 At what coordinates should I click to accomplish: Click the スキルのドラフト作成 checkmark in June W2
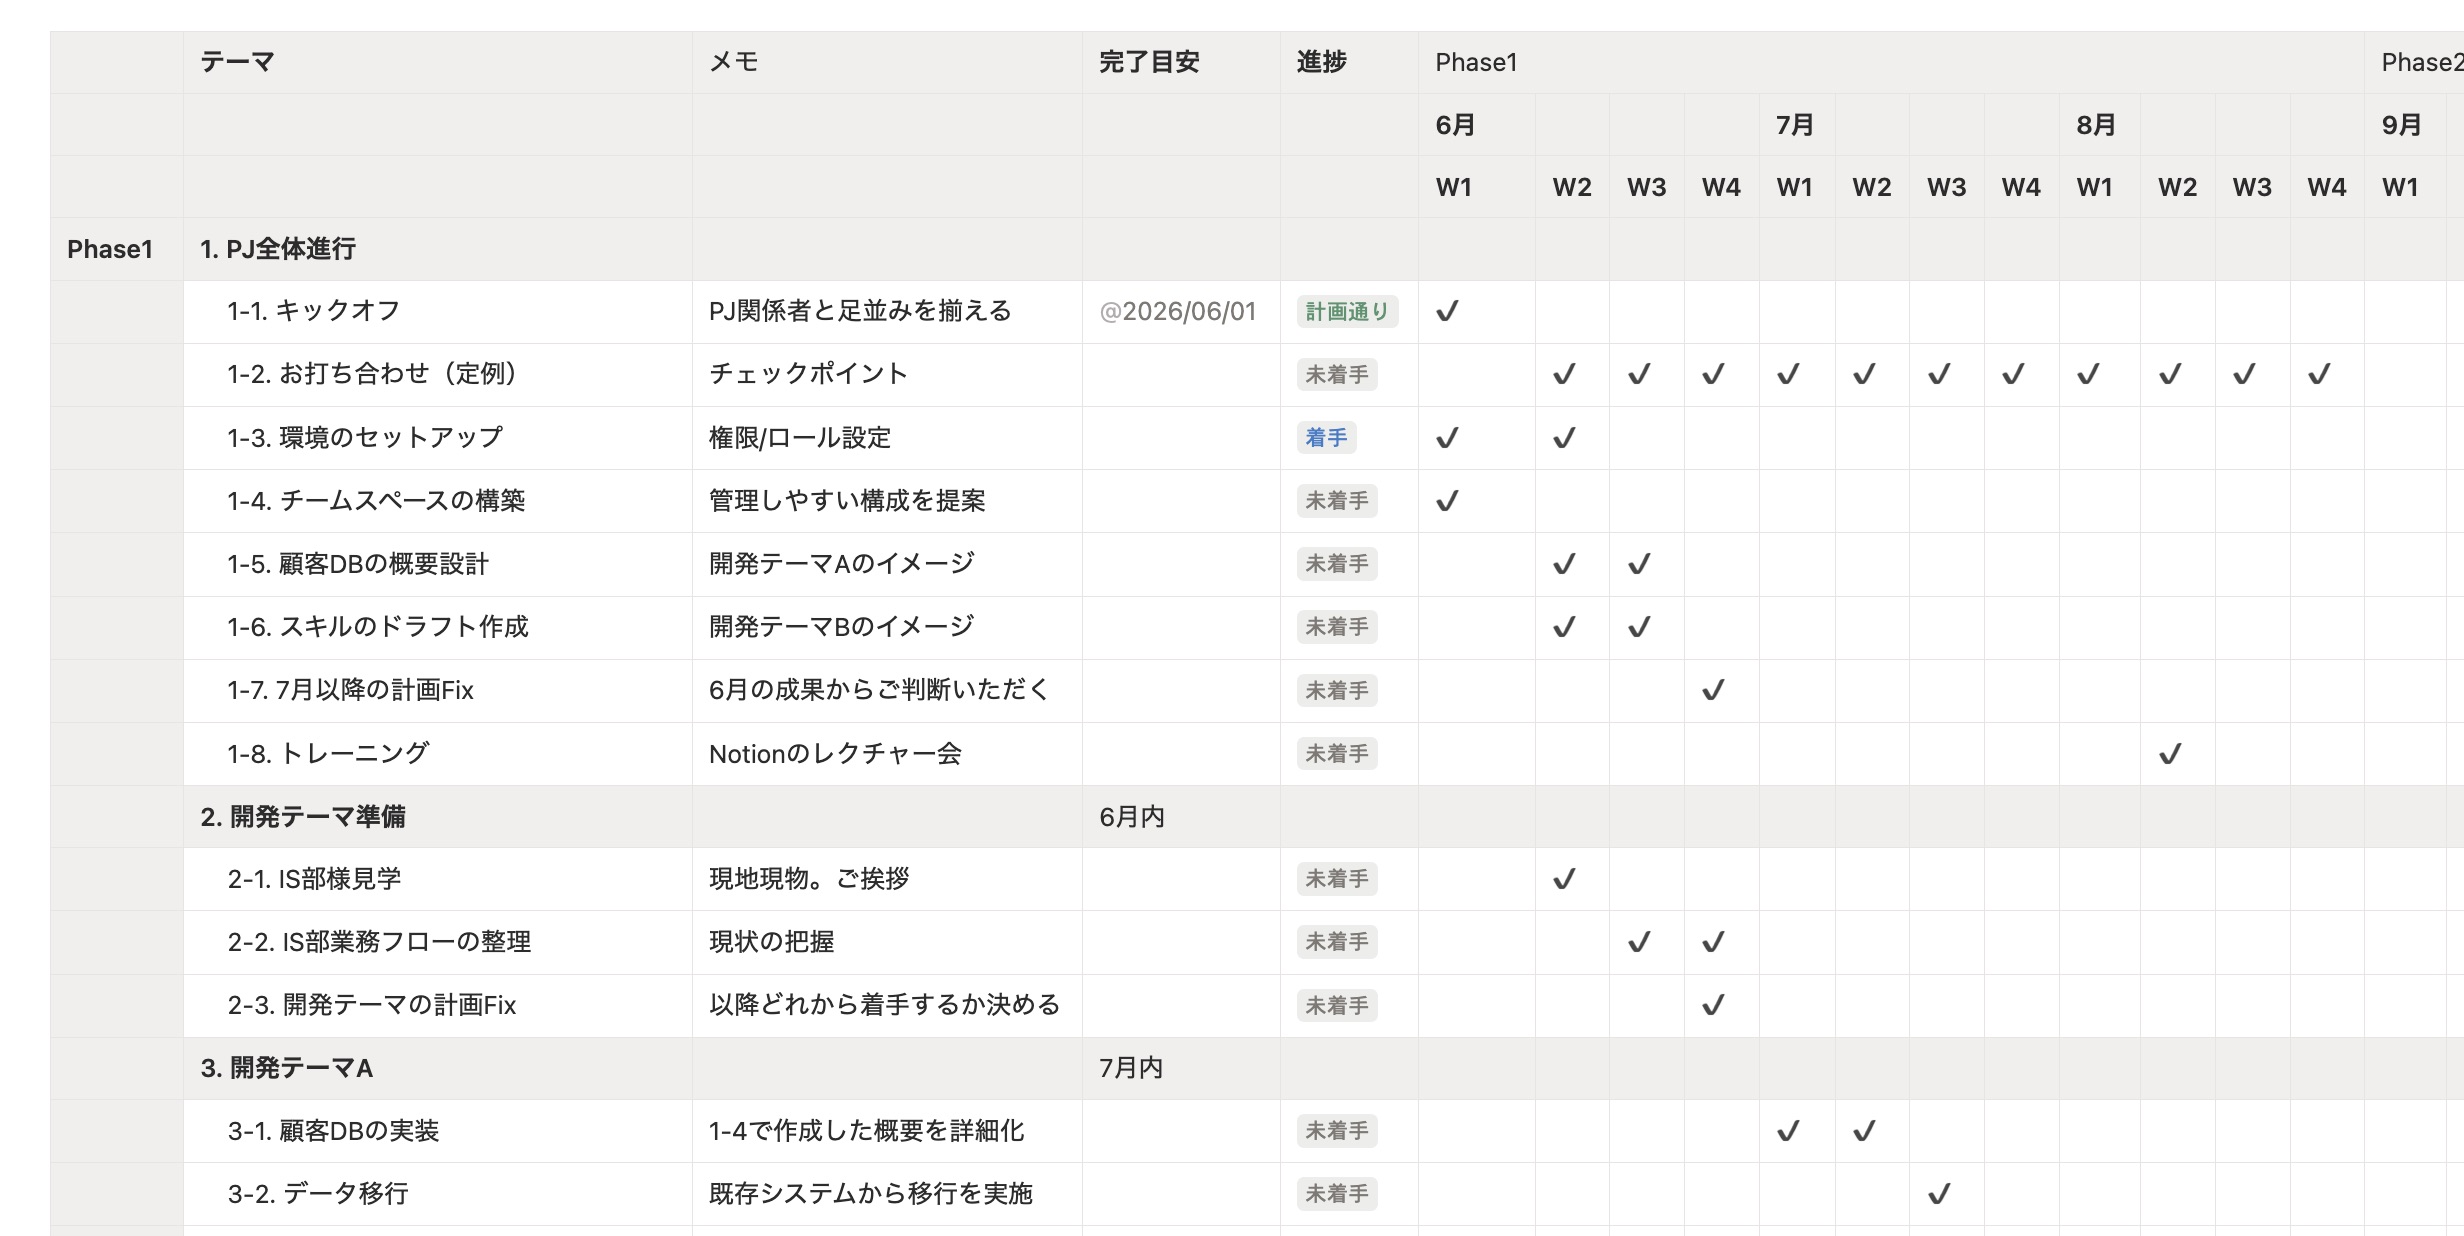(x=1564, y=627)
